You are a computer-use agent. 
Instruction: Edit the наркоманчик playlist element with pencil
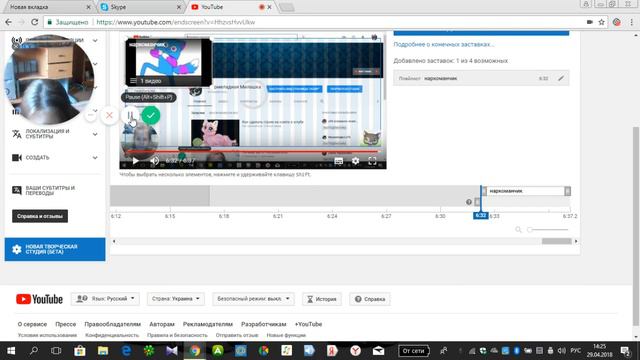click(561, 78)
